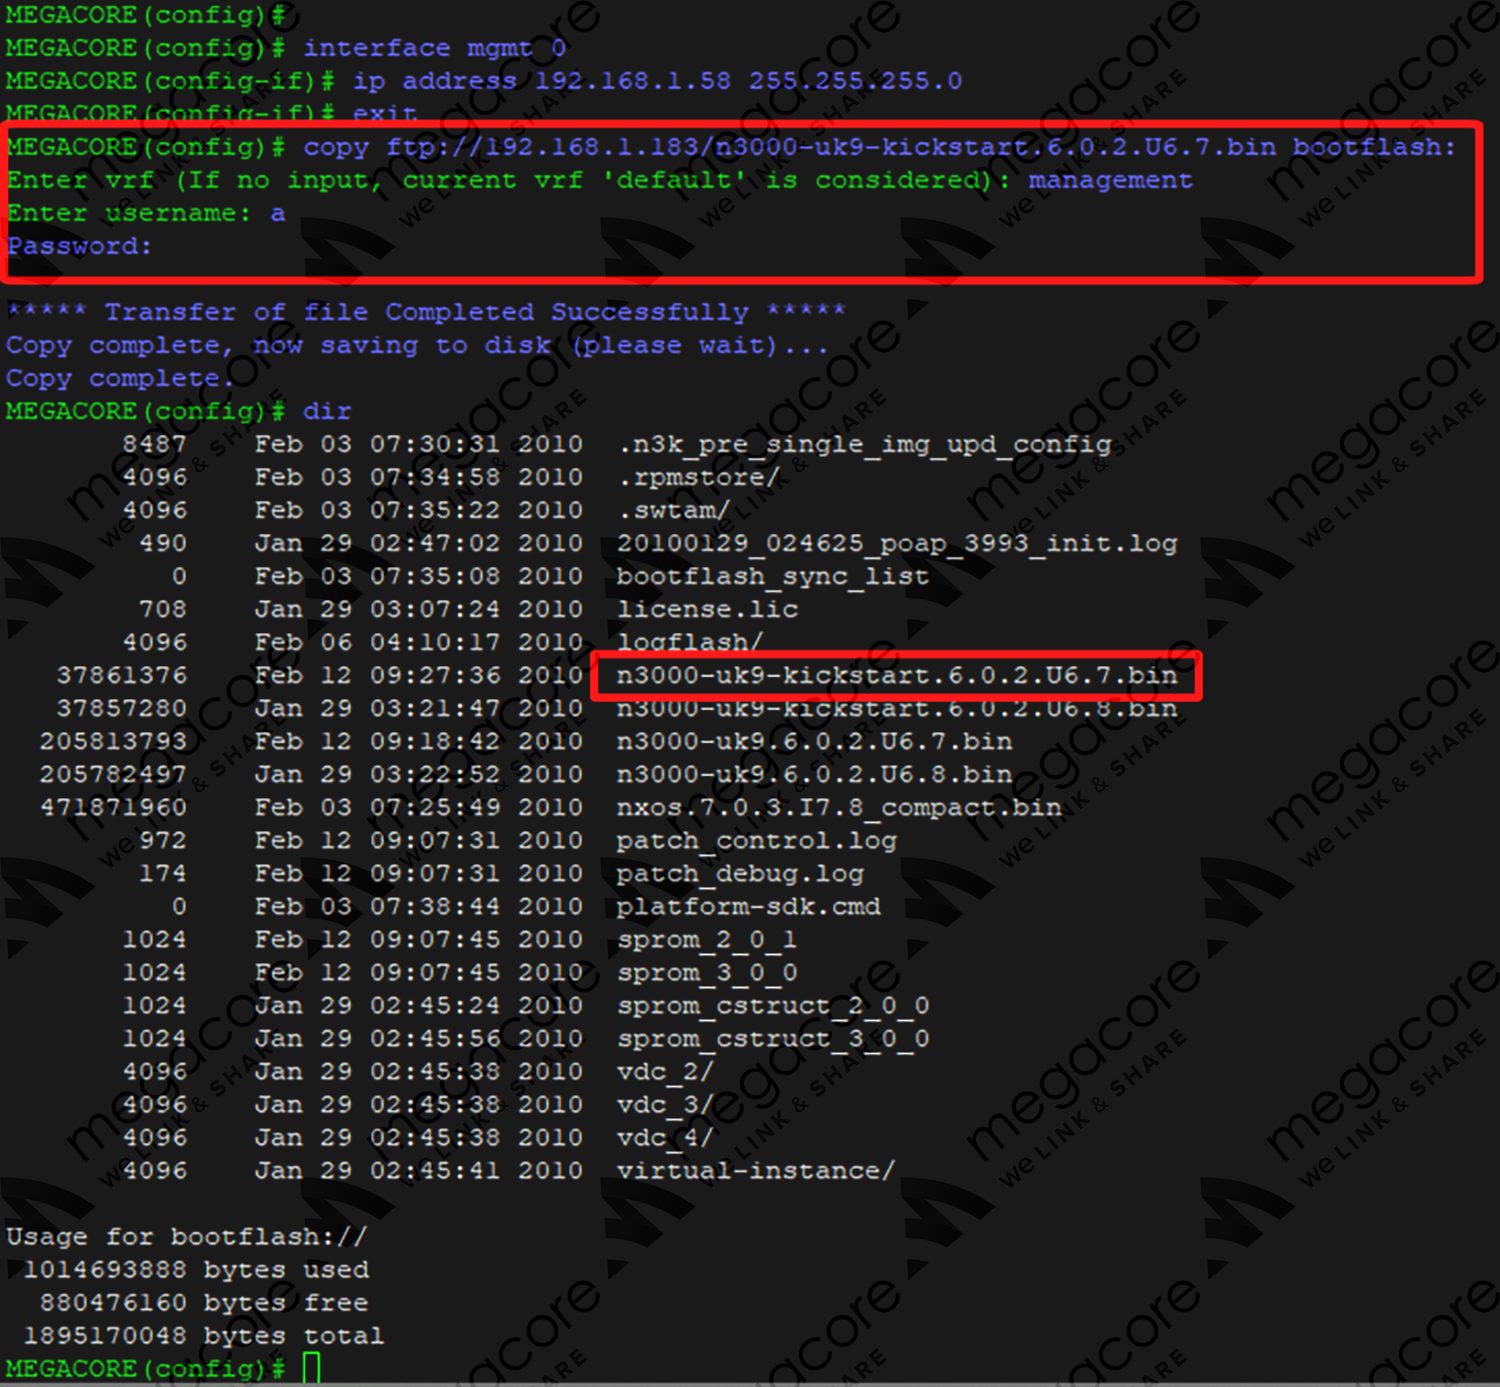The height and width of the screenshot is (1387, 1500).
Task: Click the timestamp 04:10:17 for logflash
Action: [435, 642]
